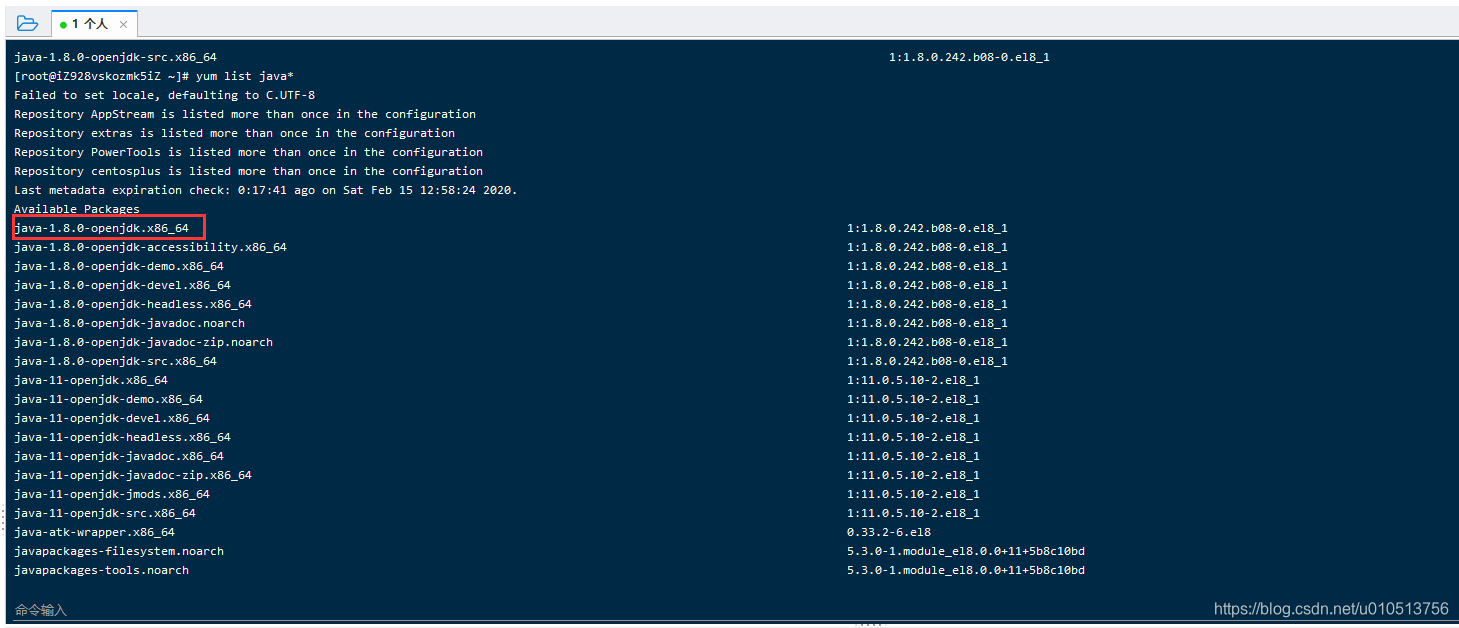Select package name java-1.8.0-openjdk.x86_64
Viewport: 1459px width, 628px height.
pos(101,228)
